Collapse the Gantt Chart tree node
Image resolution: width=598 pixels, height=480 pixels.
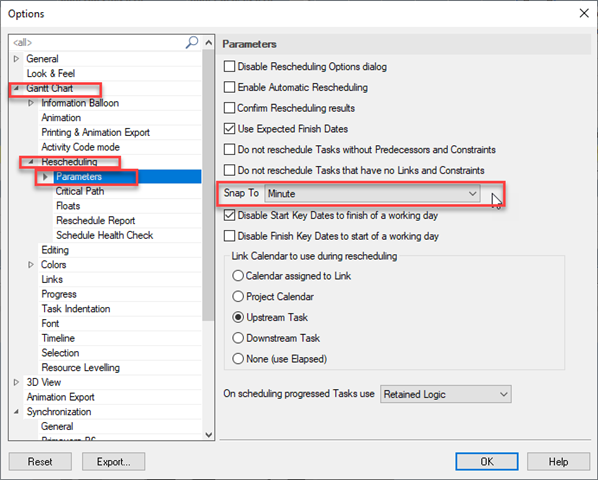coord(16,88)
